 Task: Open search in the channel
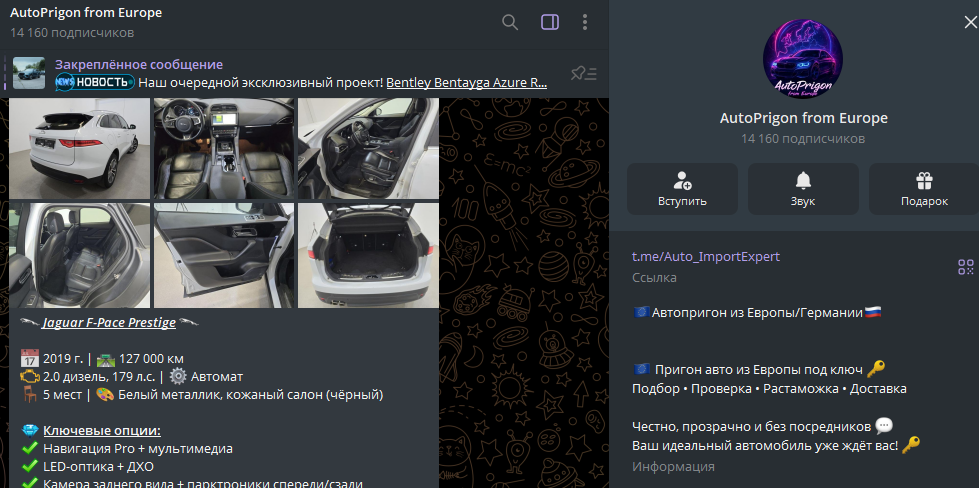[x=510, y=22]
